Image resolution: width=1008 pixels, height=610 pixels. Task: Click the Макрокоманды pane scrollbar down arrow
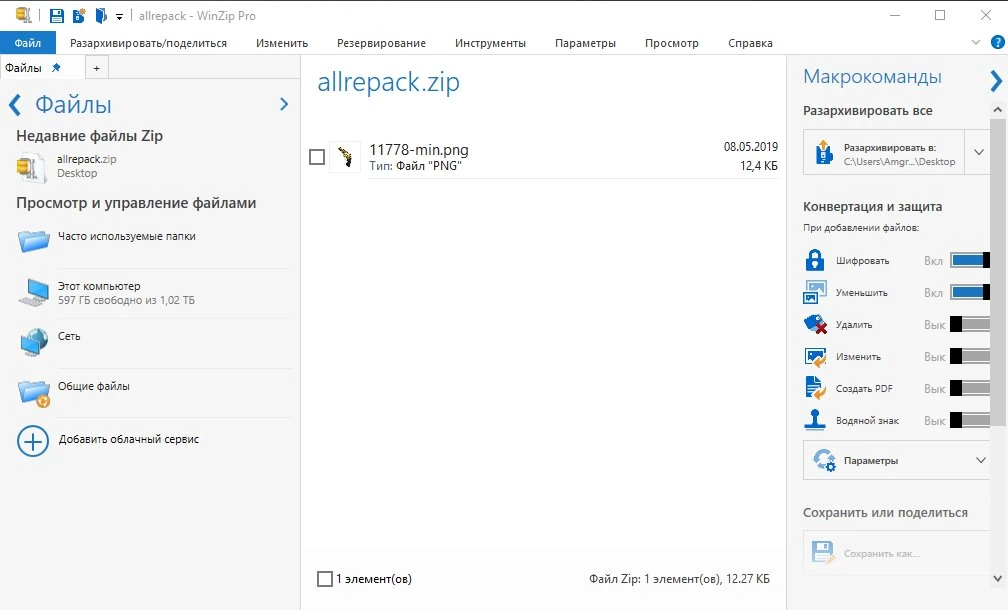coord(998,579)
